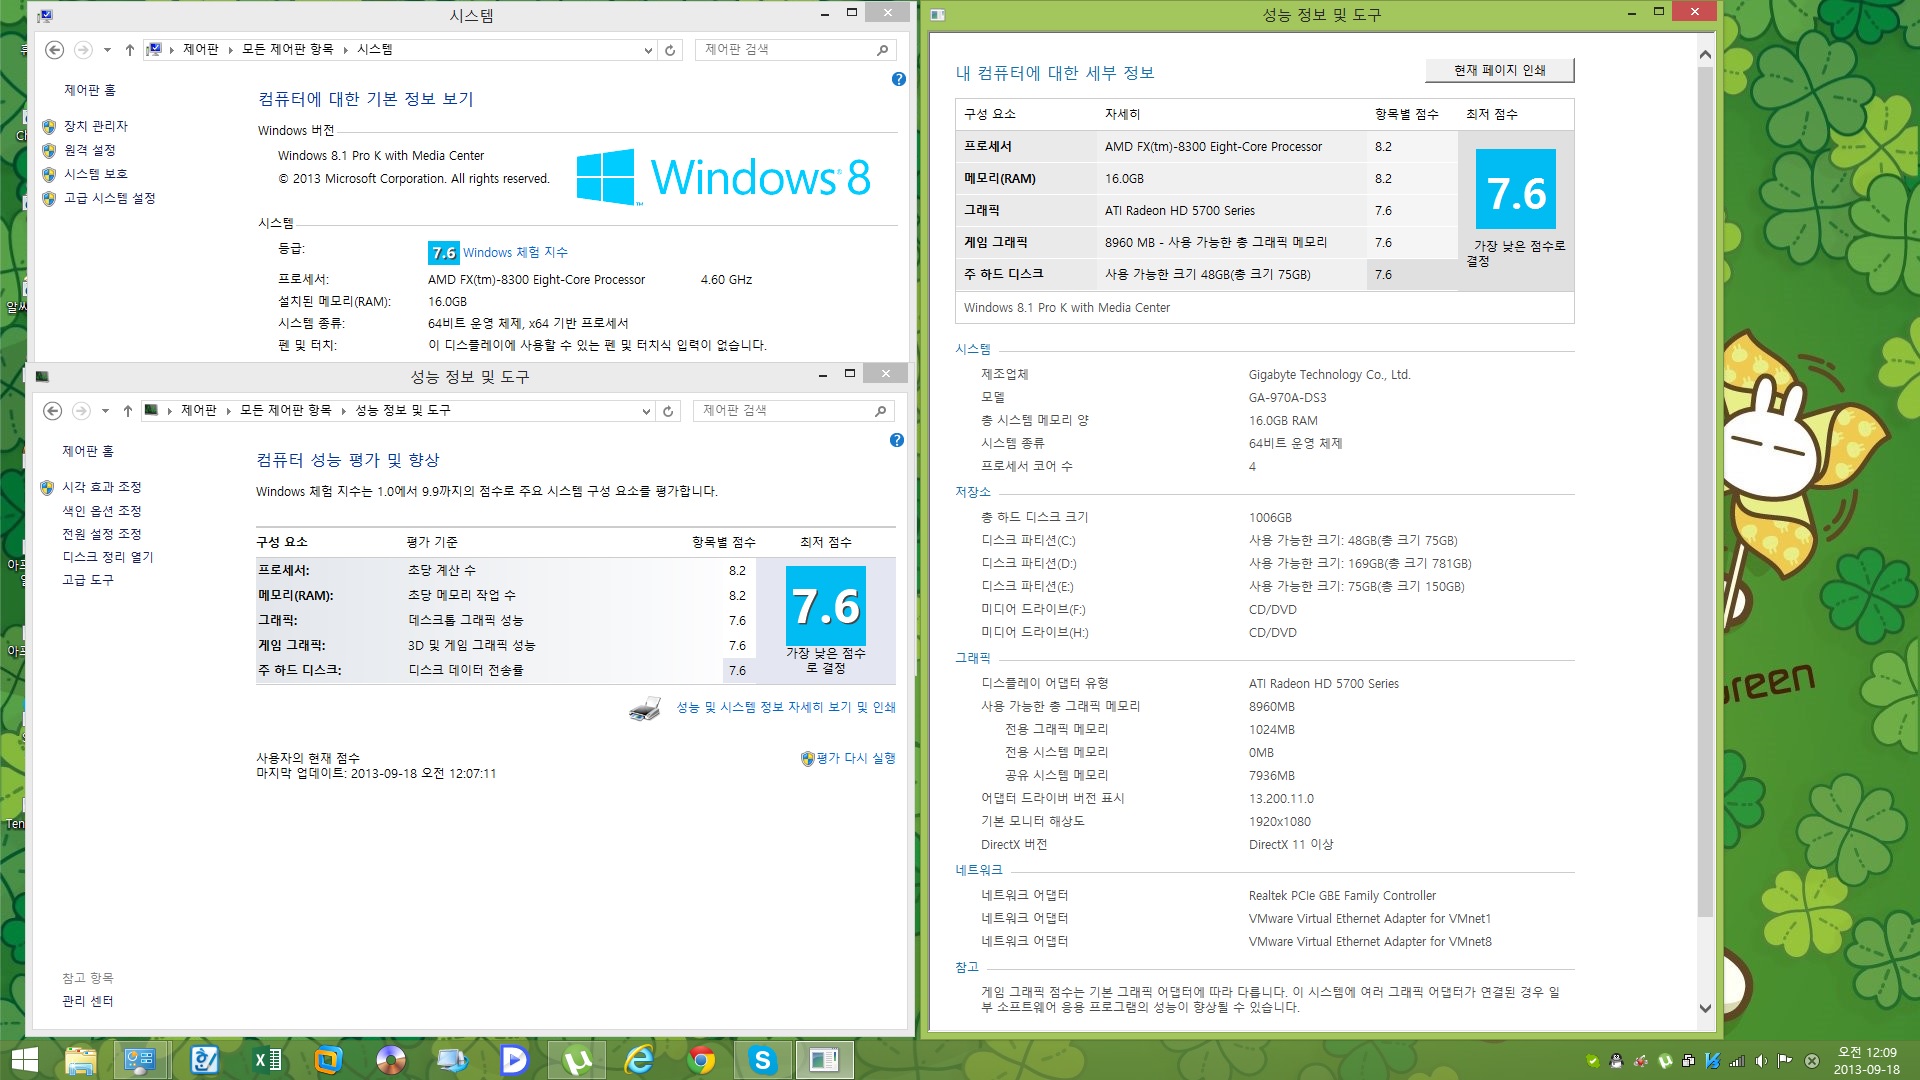Open the remote desktop taskbar icon
This screenshot has height=1080, width=1920.
point(452,1060)
